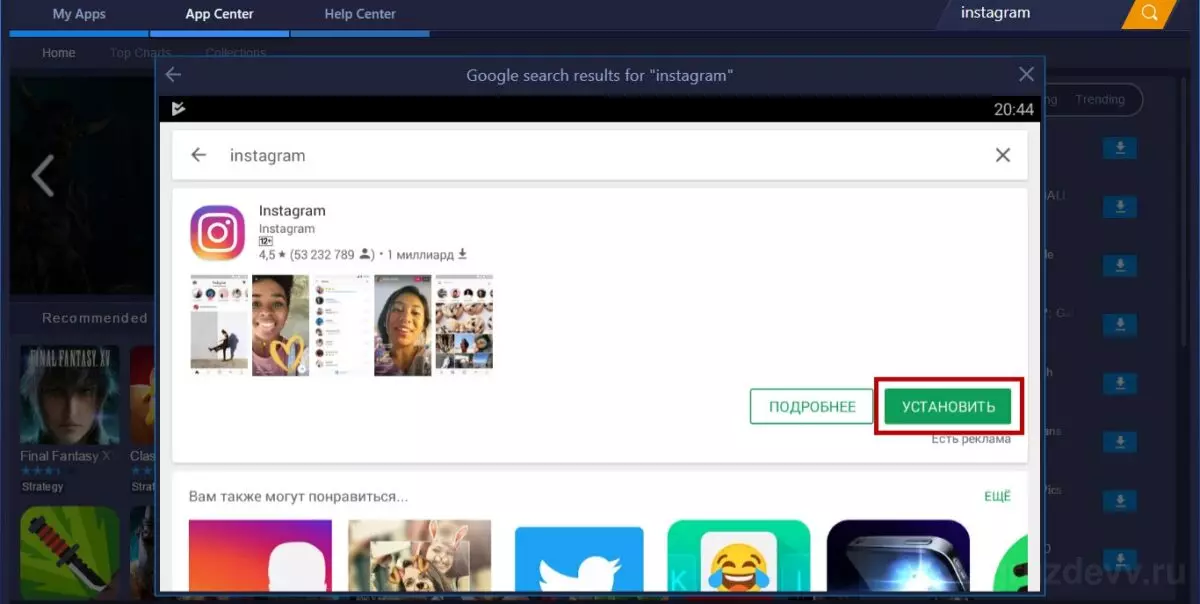Close the Google search results dialog
The width and height of the screenshot is (1200, 604).
(1026, 75)
